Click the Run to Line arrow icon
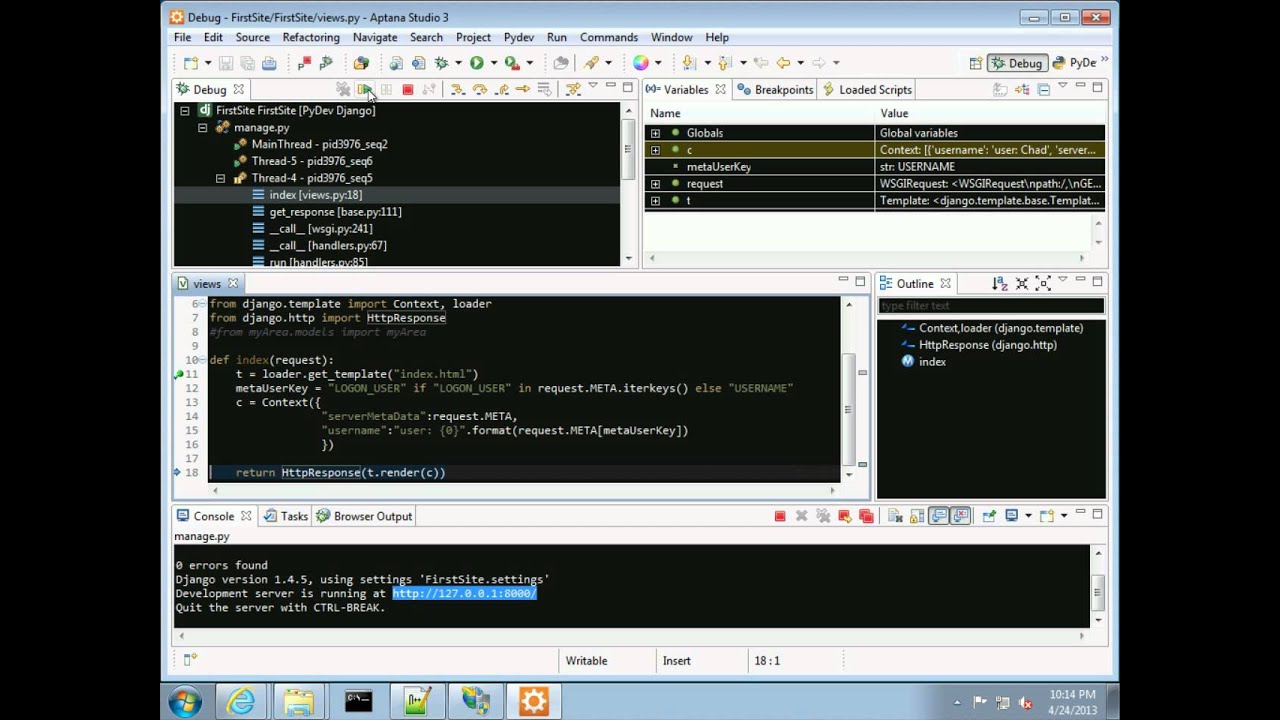The image size is (1280, 720). click(x=522, y=89)
